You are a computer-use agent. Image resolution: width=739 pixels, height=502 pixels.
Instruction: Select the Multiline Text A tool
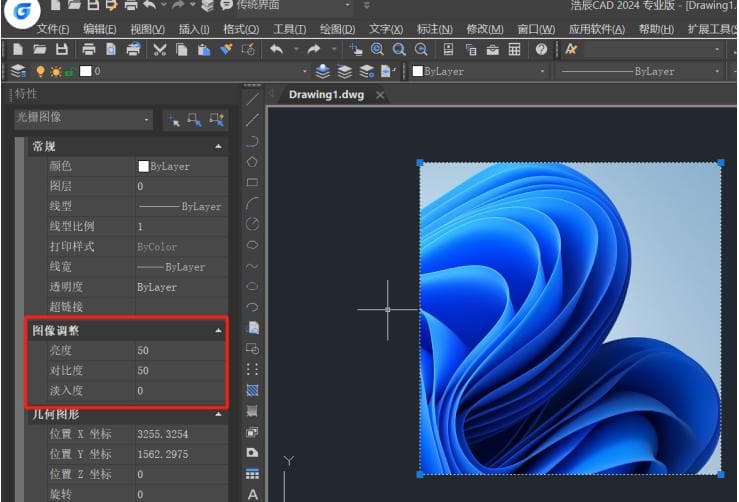[253, 494]
